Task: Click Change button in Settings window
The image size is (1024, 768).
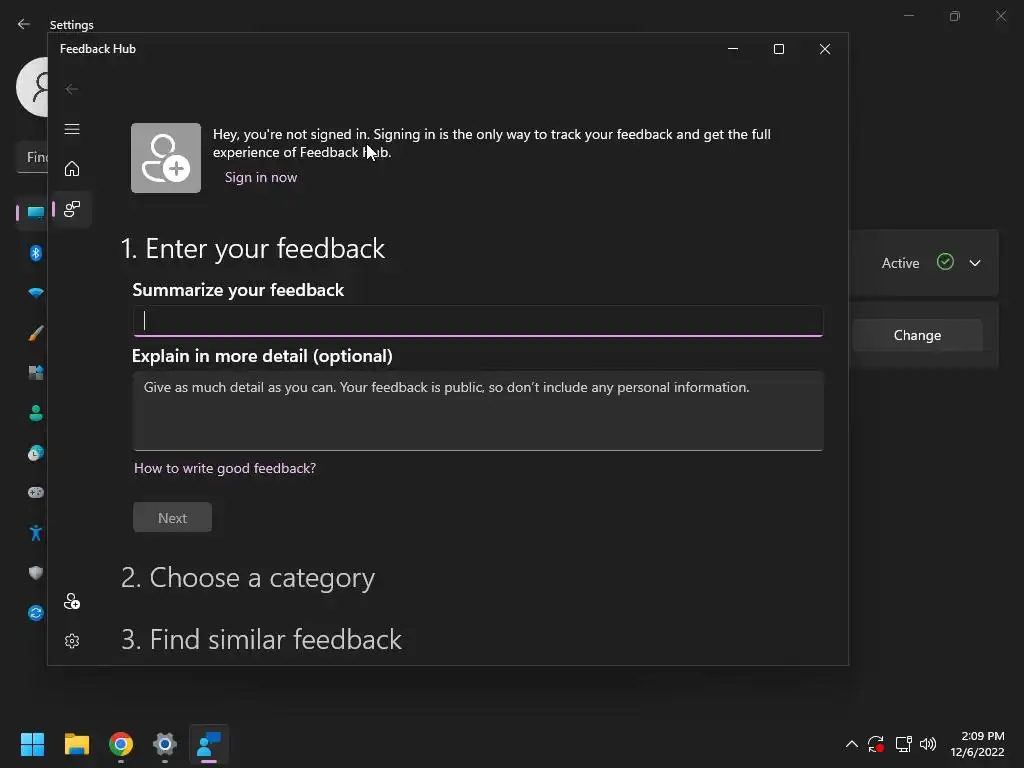Action: 917,335
